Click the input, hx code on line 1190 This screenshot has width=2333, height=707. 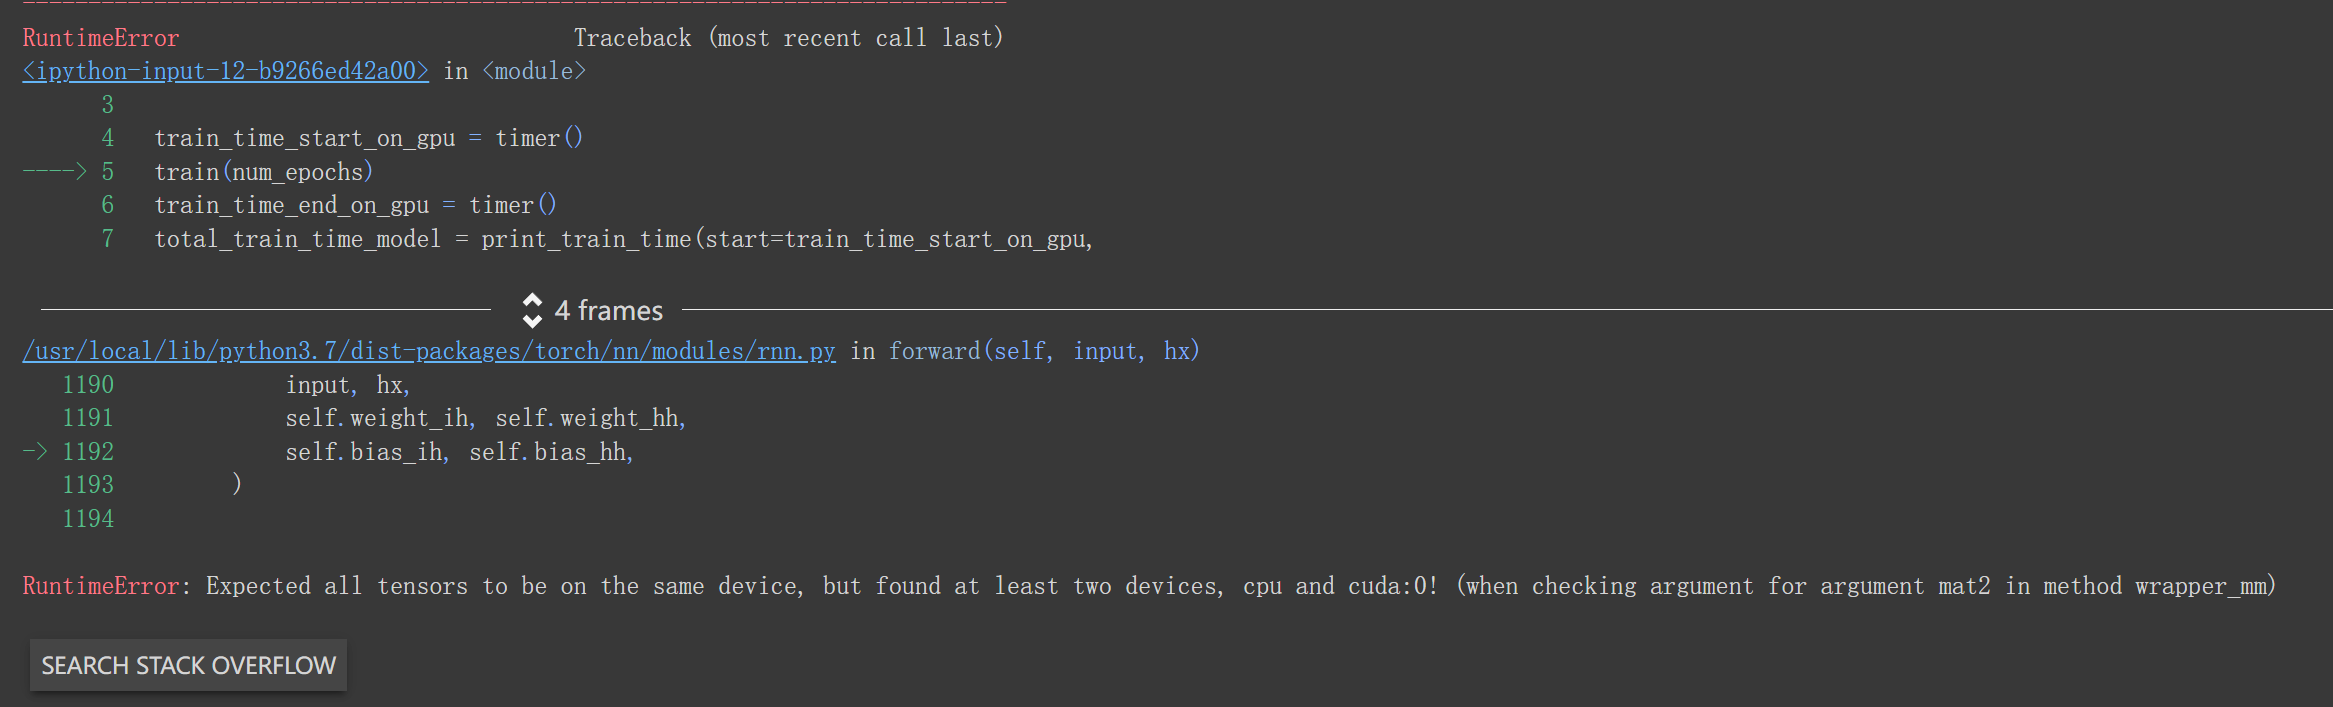[x=347, y=385]
